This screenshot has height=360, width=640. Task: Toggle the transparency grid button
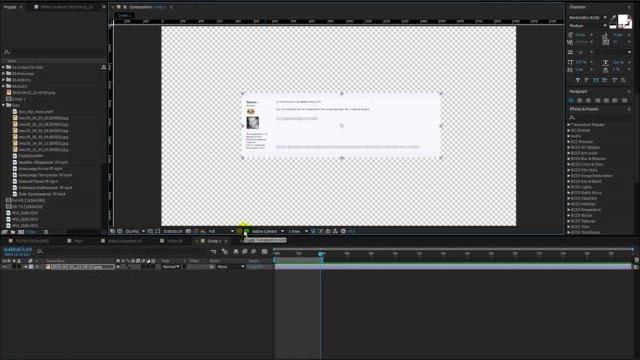click(x=247, y=231)
